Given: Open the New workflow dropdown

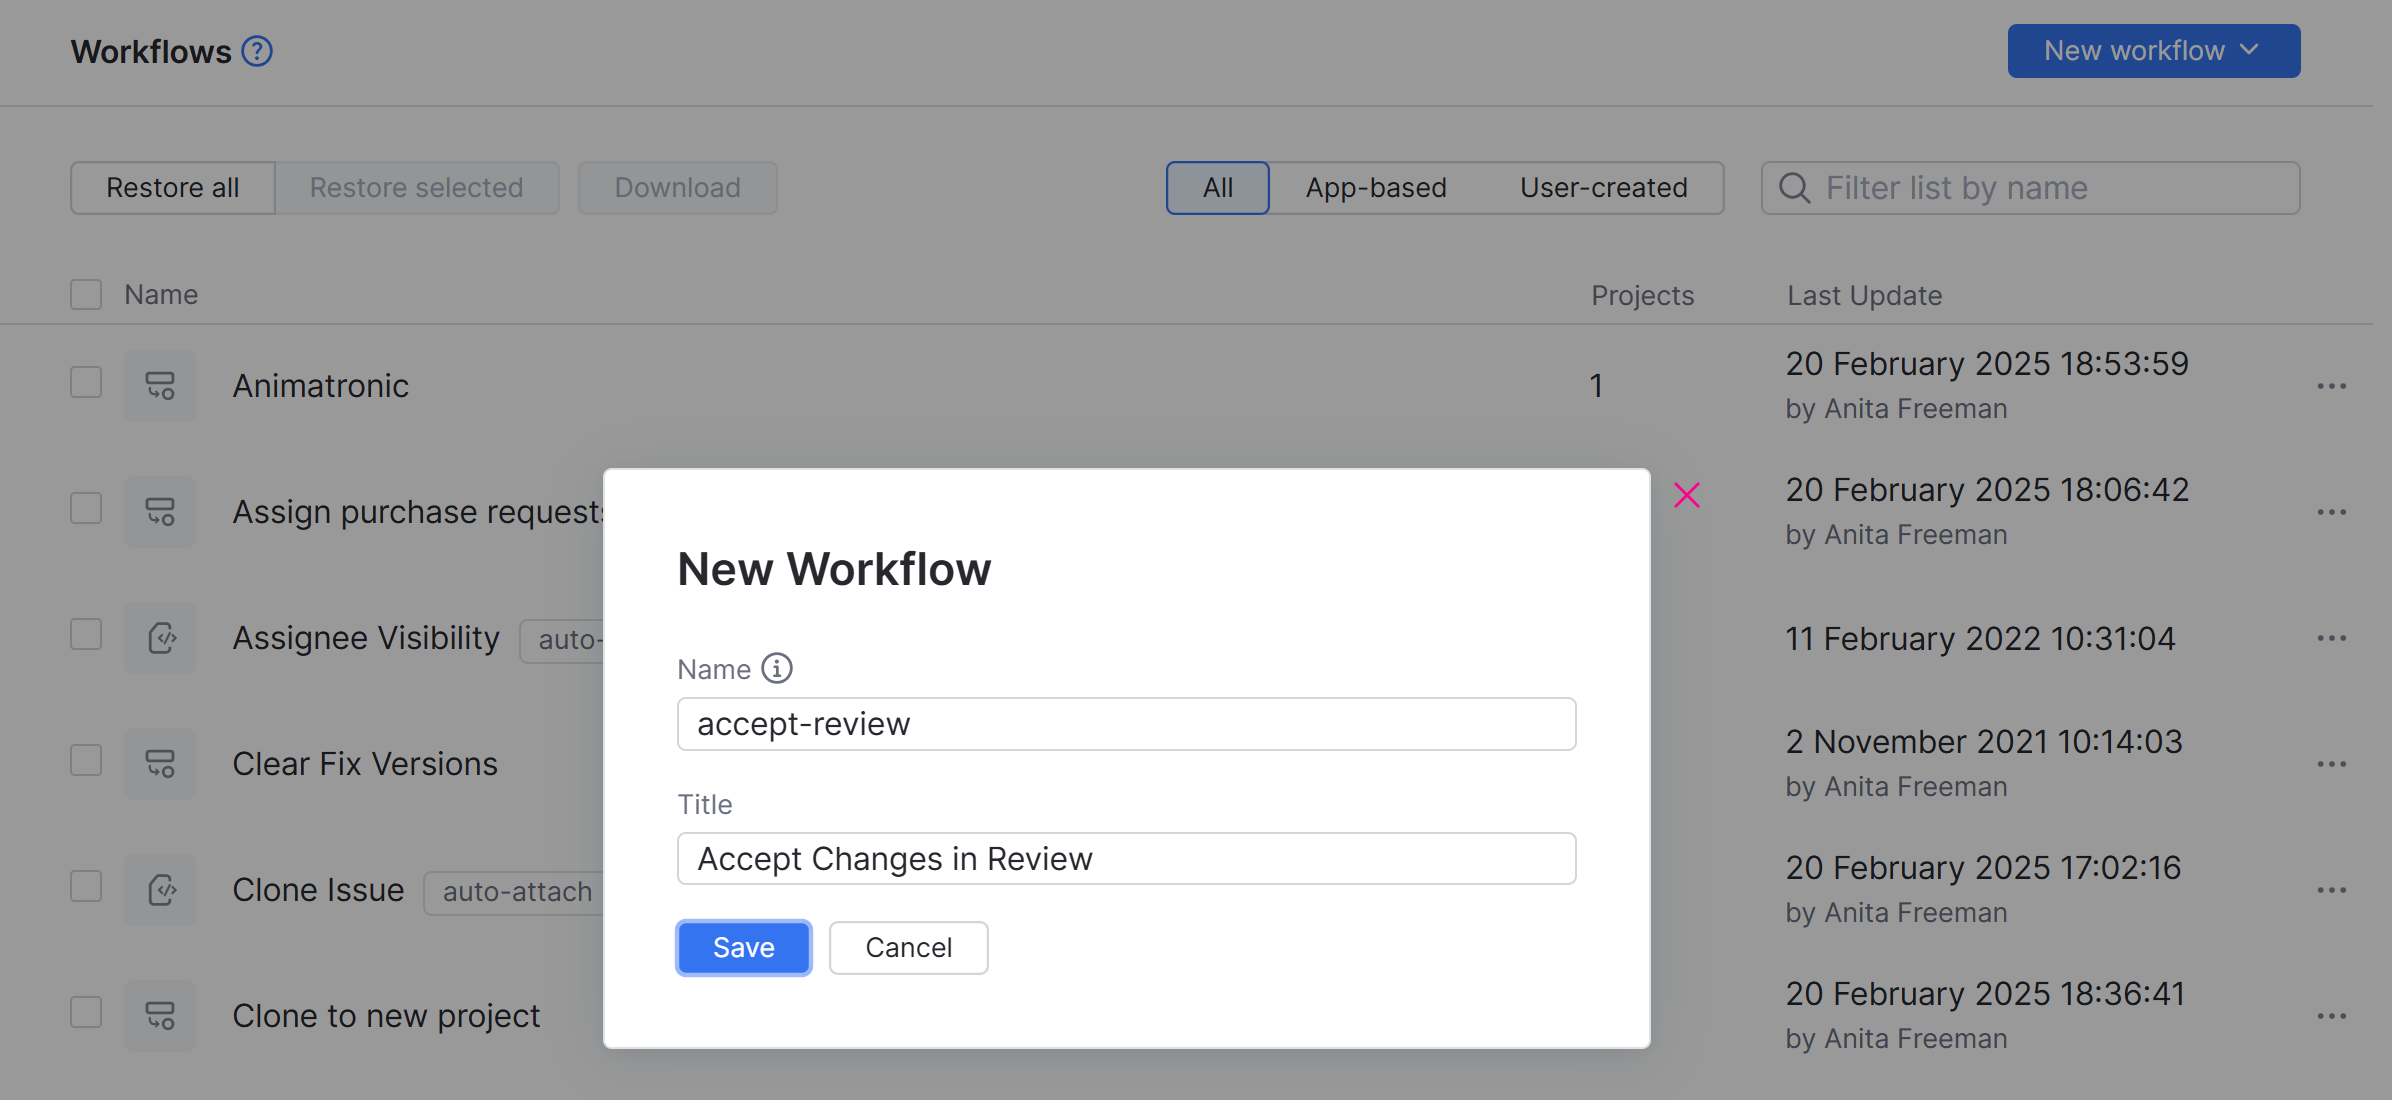Looking at the screenshot, I should [x=2153, y=51].
